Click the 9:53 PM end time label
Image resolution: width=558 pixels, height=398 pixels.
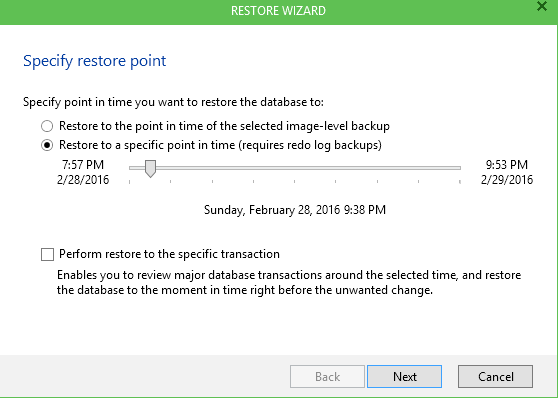[x=507, y=165]
